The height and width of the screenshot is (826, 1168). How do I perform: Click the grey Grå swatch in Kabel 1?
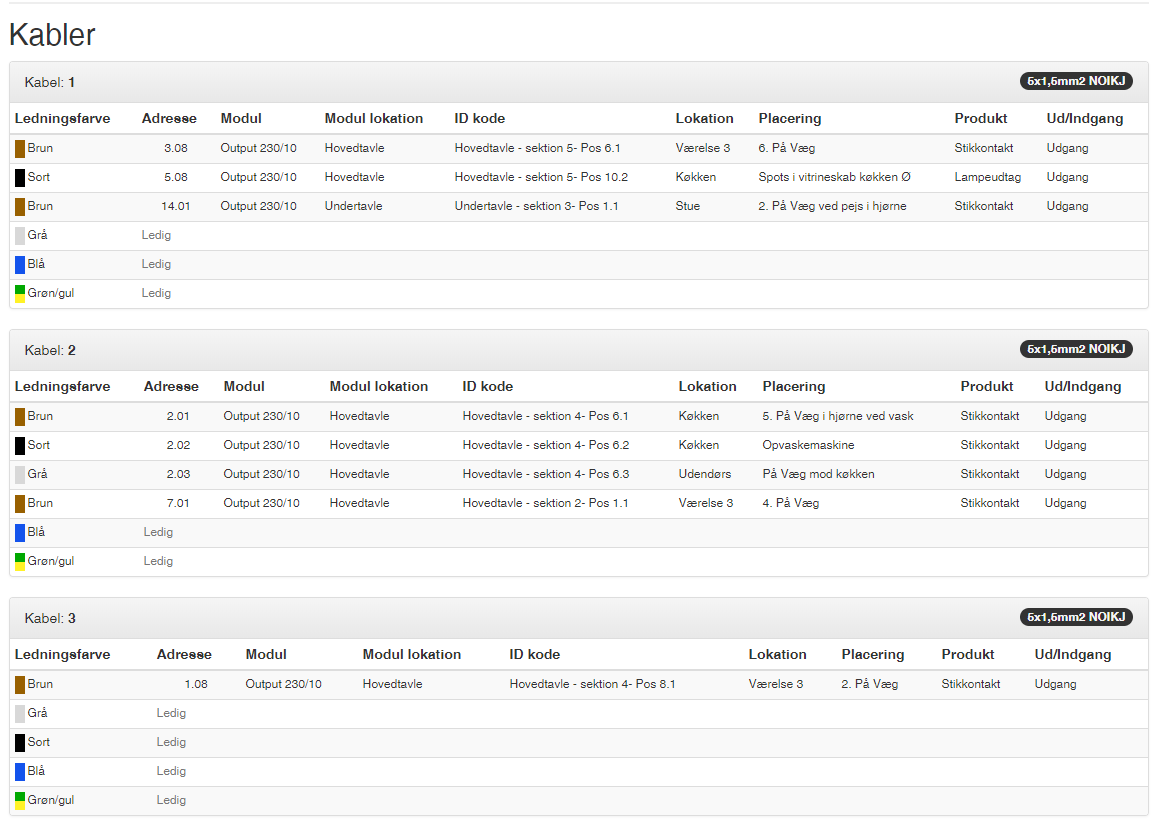click(x=20, y=236)
